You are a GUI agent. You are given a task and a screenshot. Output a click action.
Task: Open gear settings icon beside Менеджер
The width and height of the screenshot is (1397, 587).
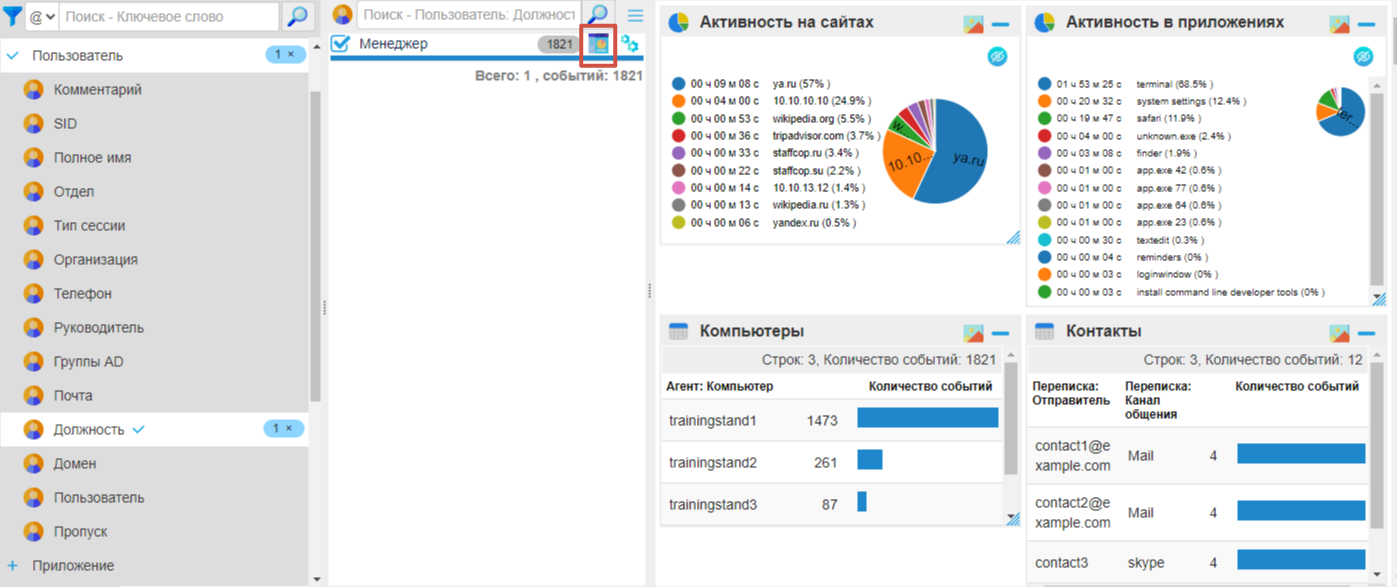pos(630,44)
